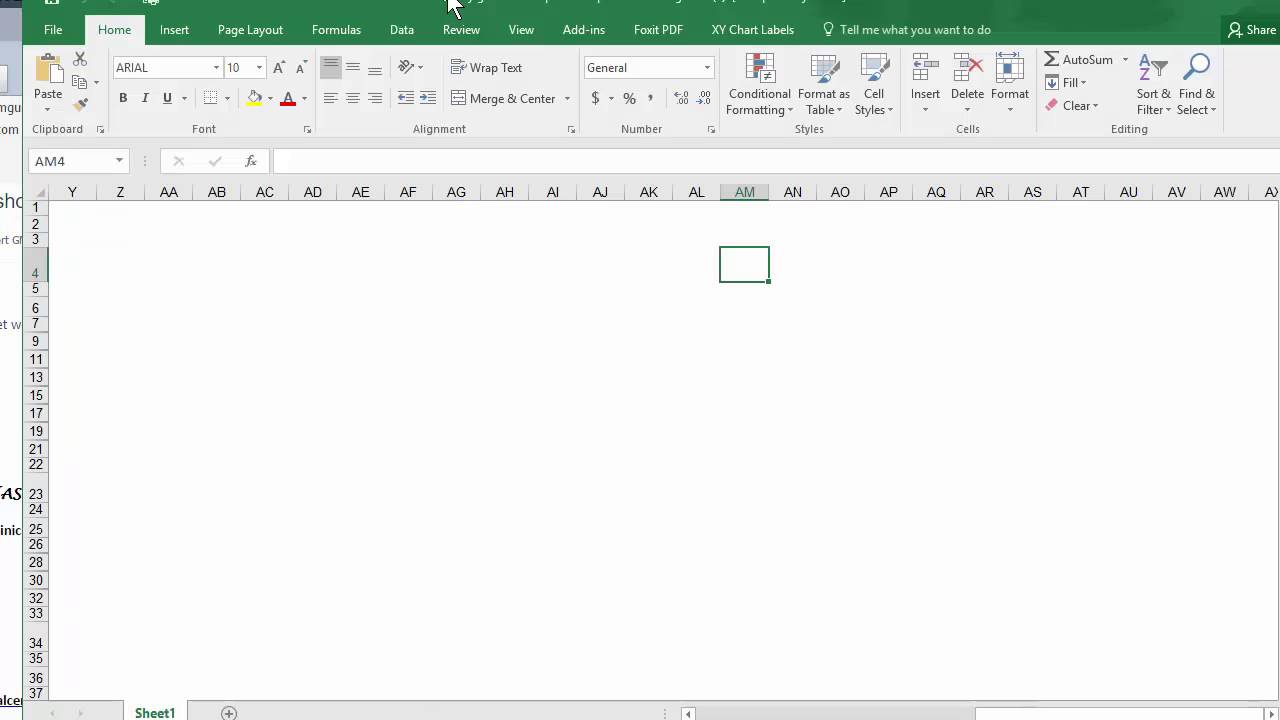Click the Accounting dollar format icon
This screenshot has height=720, width=1280.
[x=596, y=98]
